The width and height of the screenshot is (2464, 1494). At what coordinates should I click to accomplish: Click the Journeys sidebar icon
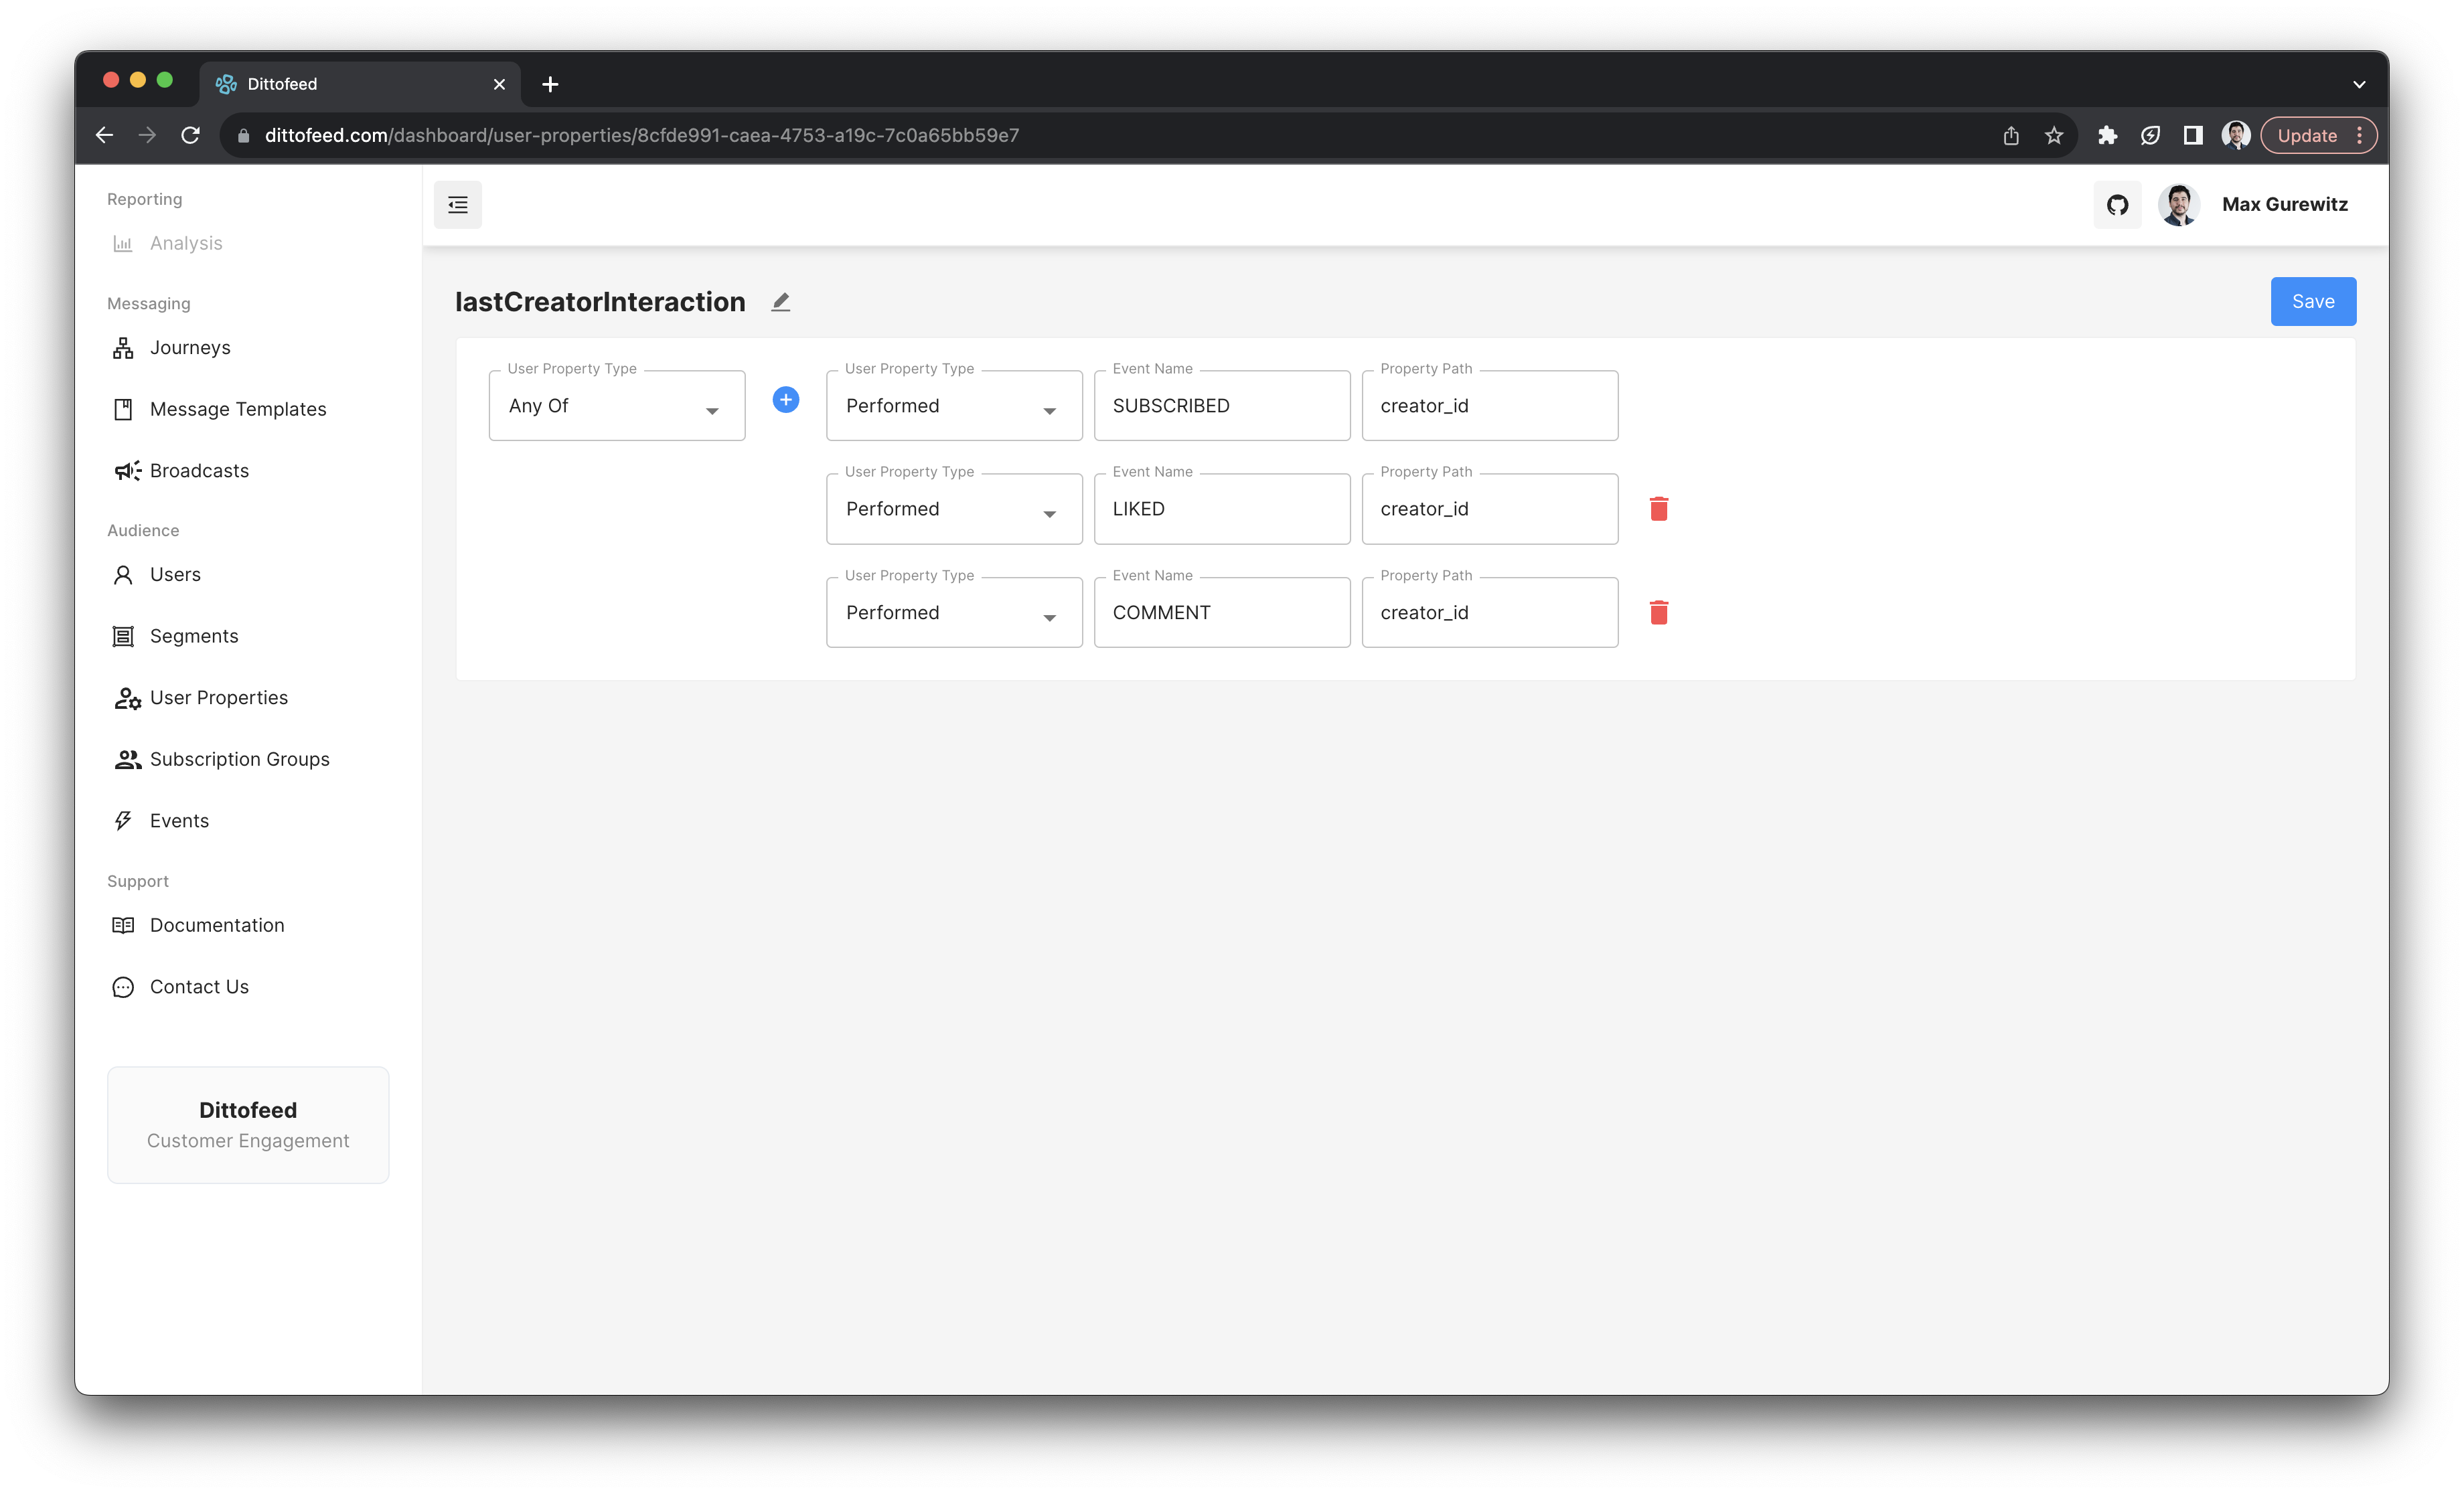pos(123,348)
